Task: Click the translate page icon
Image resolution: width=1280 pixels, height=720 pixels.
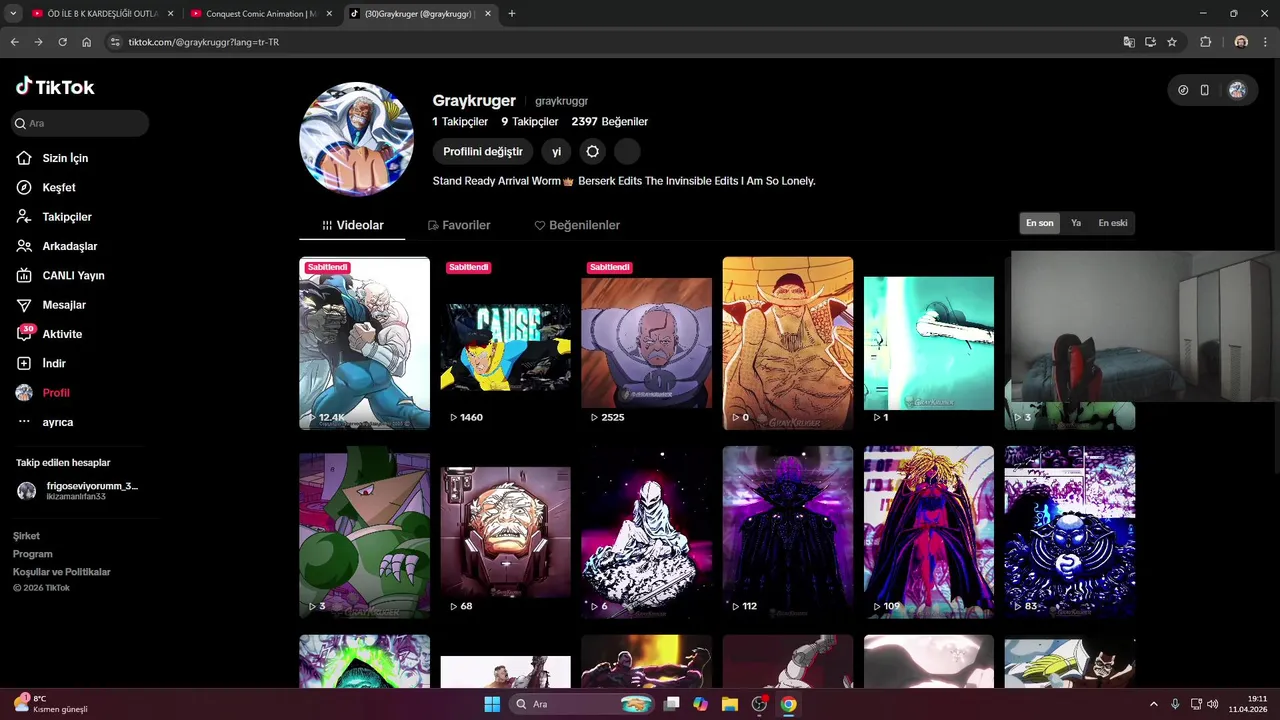Action: coord(1129,42)
